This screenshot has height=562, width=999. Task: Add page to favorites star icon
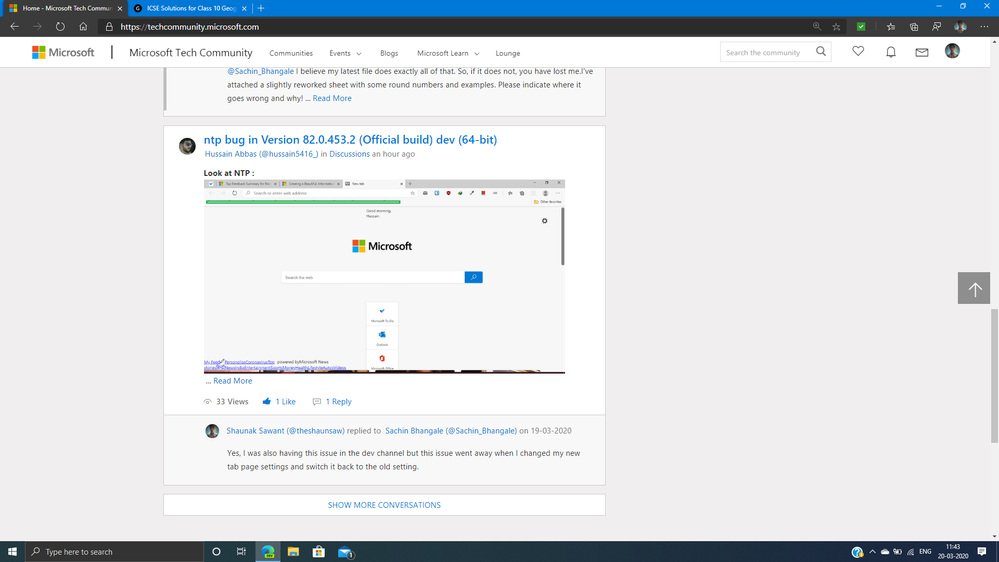(x=837, y=27)
